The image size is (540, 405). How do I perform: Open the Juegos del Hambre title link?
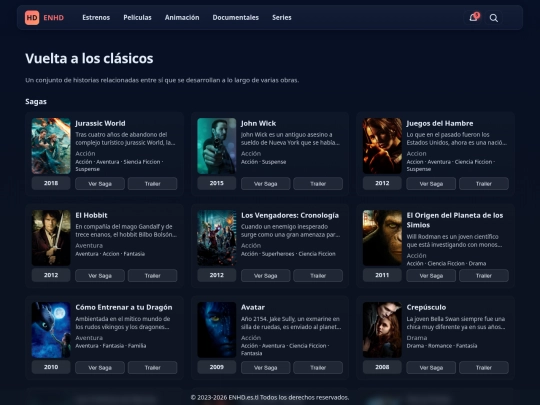pos(440,123)
